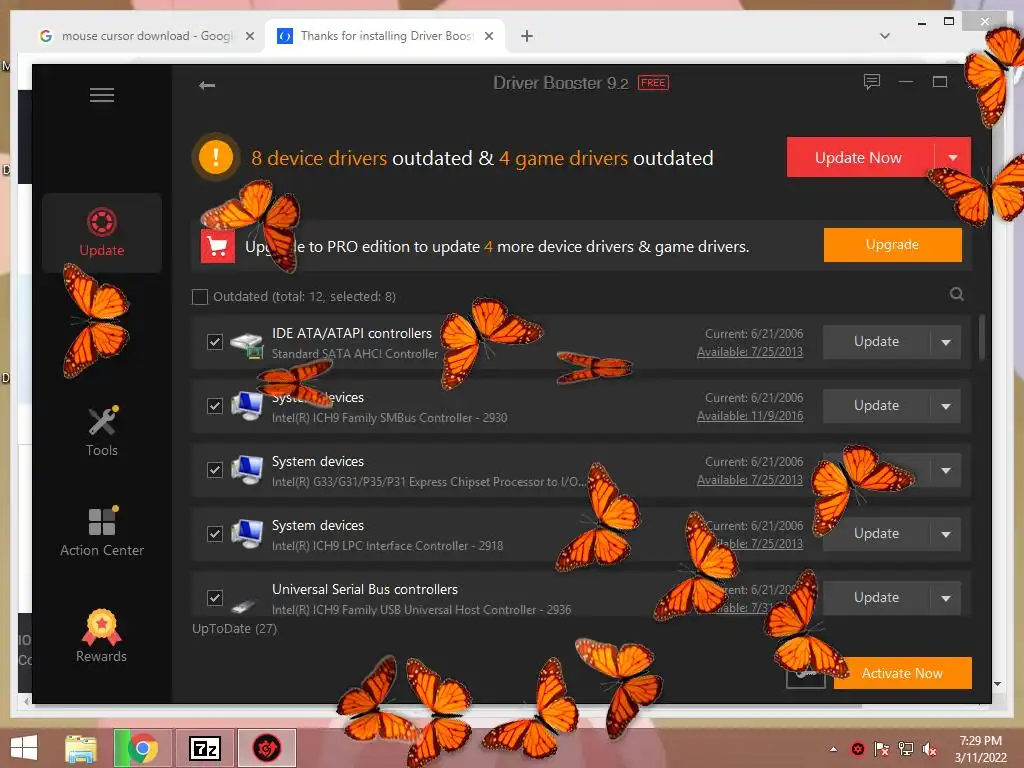The width and height of the screenshot is (1024, 768).
Task: Click the network tray icon
Action: (906, 749)
